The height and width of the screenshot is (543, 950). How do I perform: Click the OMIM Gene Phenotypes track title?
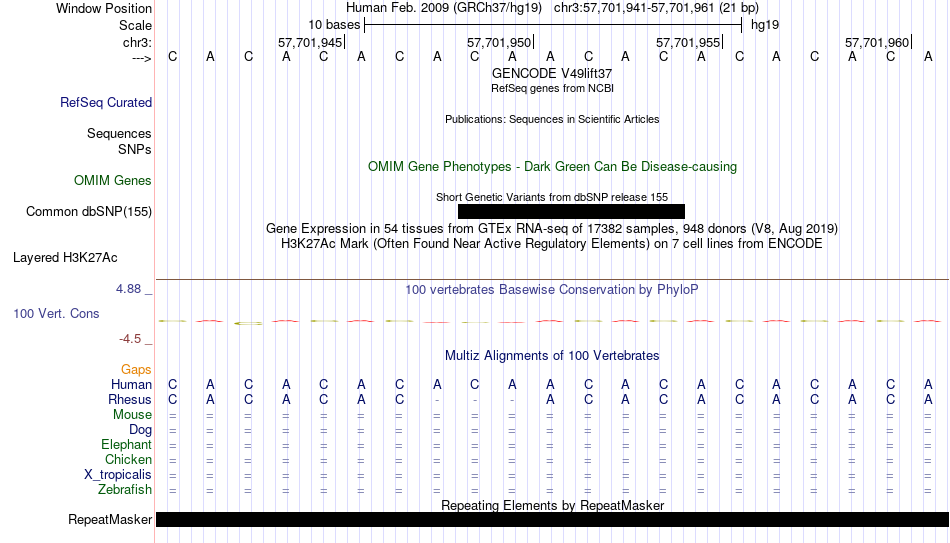point(552,167)
